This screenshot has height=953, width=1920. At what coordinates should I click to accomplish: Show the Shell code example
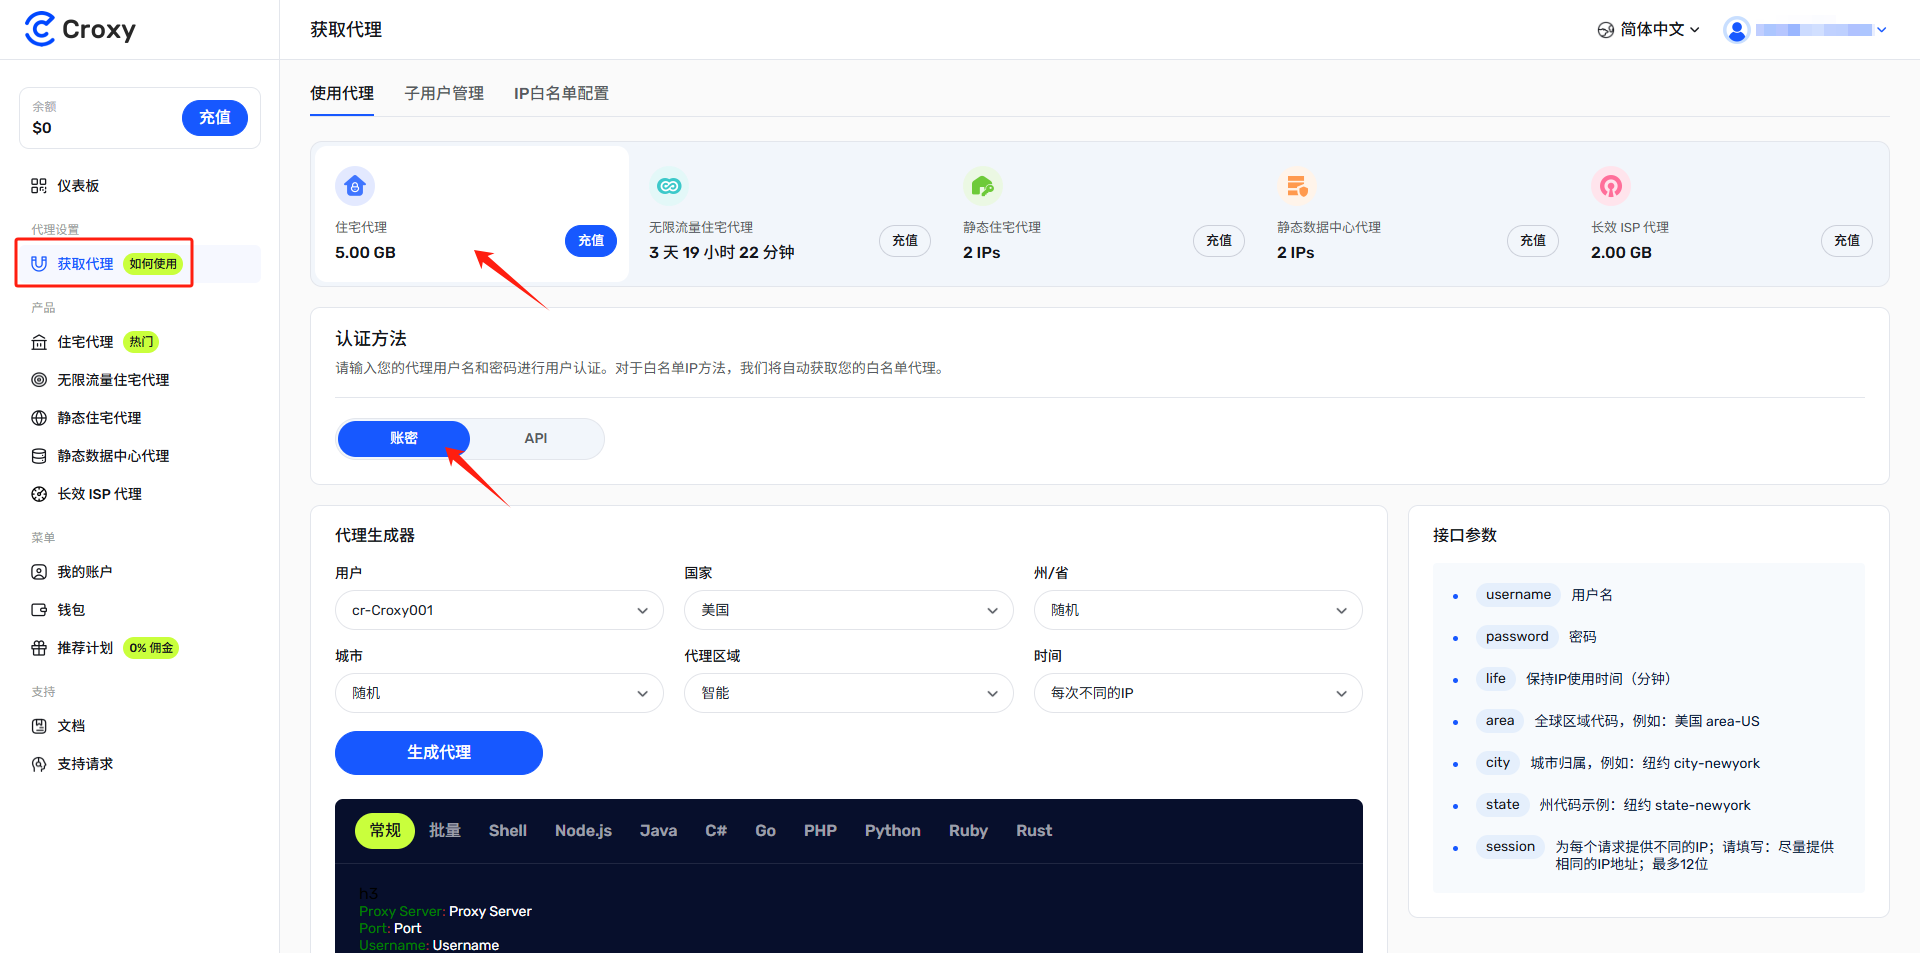click(x=508, y=831)
